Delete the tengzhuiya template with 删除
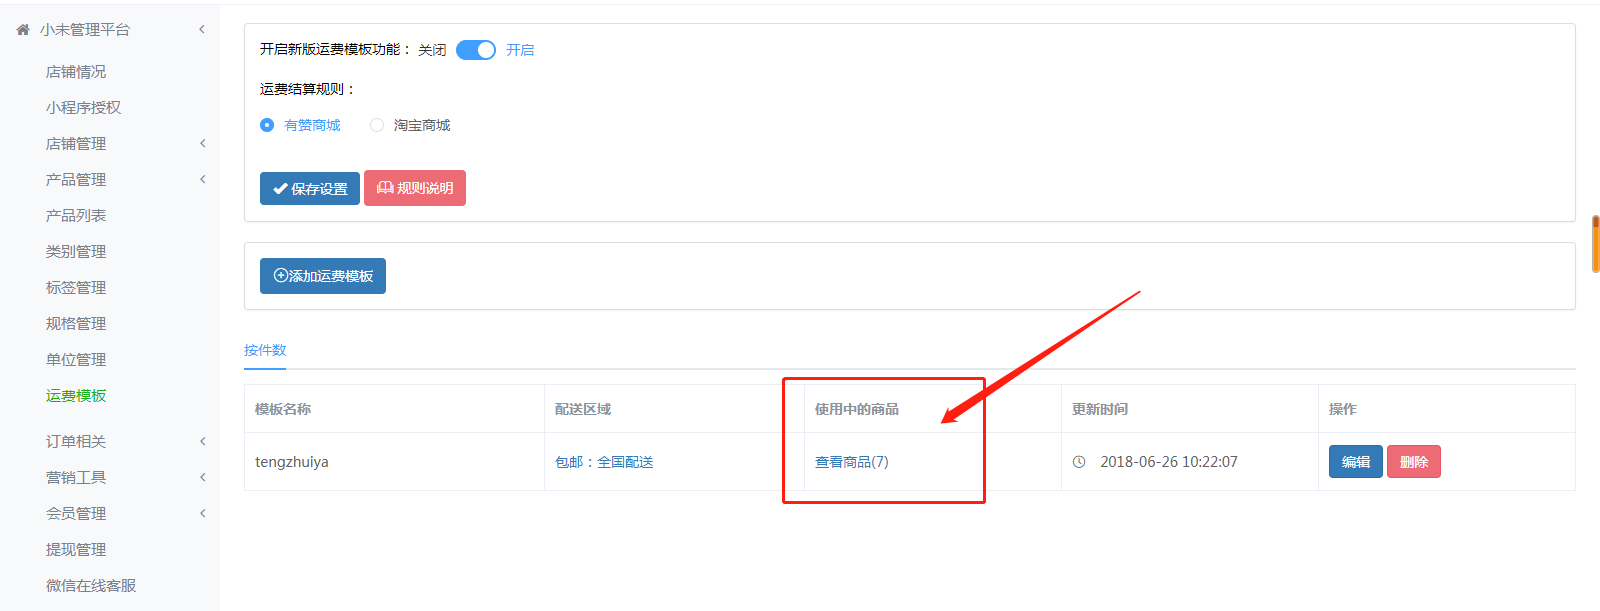The width and height of the screenshot is (1600, 611). [1413, 462]
